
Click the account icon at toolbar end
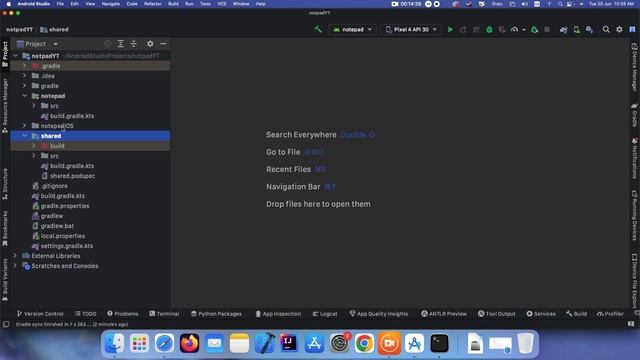632,29
